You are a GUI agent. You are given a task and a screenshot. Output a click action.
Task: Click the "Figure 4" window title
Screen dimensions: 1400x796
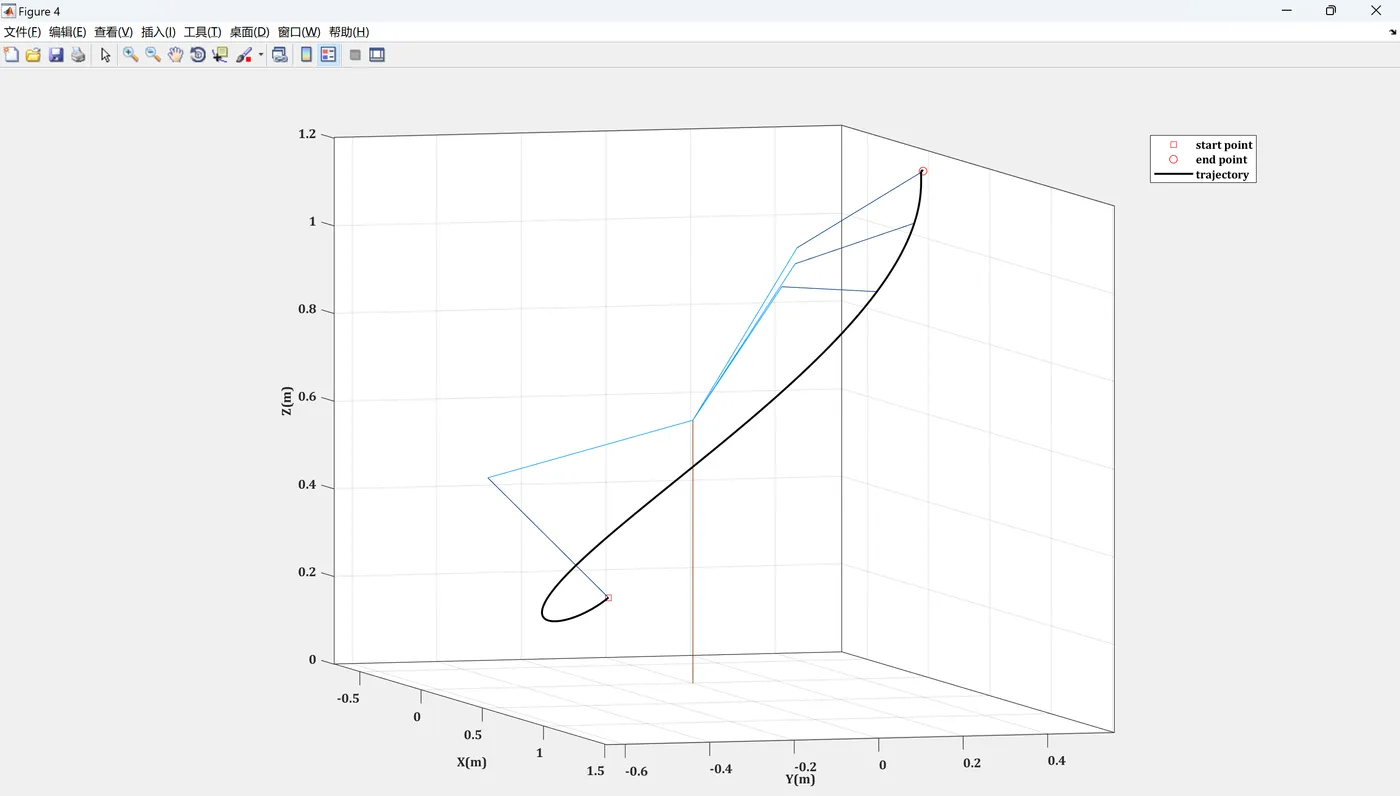click(x=39, y=11)
